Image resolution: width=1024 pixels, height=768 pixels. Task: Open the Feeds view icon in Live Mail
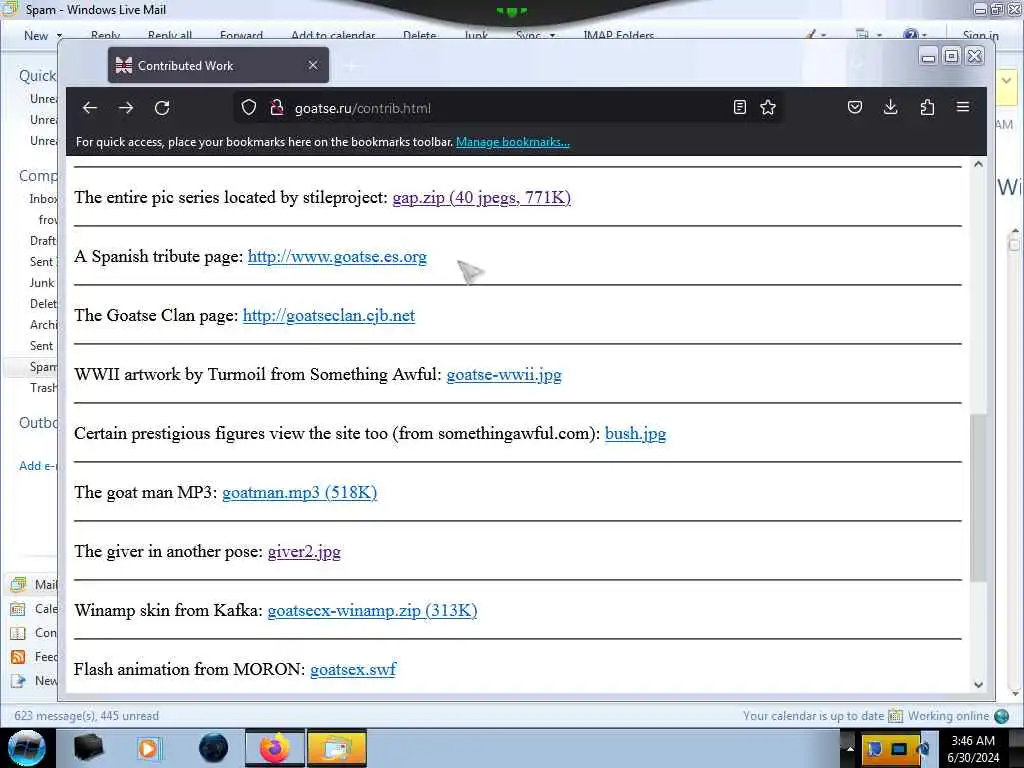pyautogui.click(x=18, y=657)
